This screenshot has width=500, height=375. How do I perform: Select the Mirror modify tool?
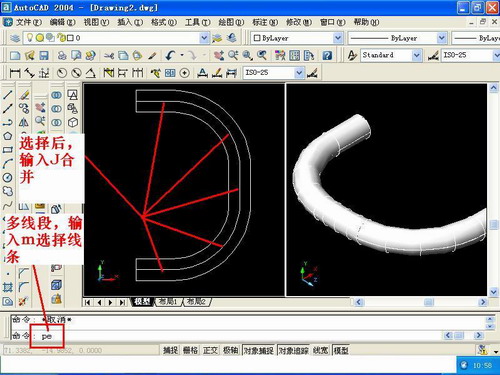point(24,122)
